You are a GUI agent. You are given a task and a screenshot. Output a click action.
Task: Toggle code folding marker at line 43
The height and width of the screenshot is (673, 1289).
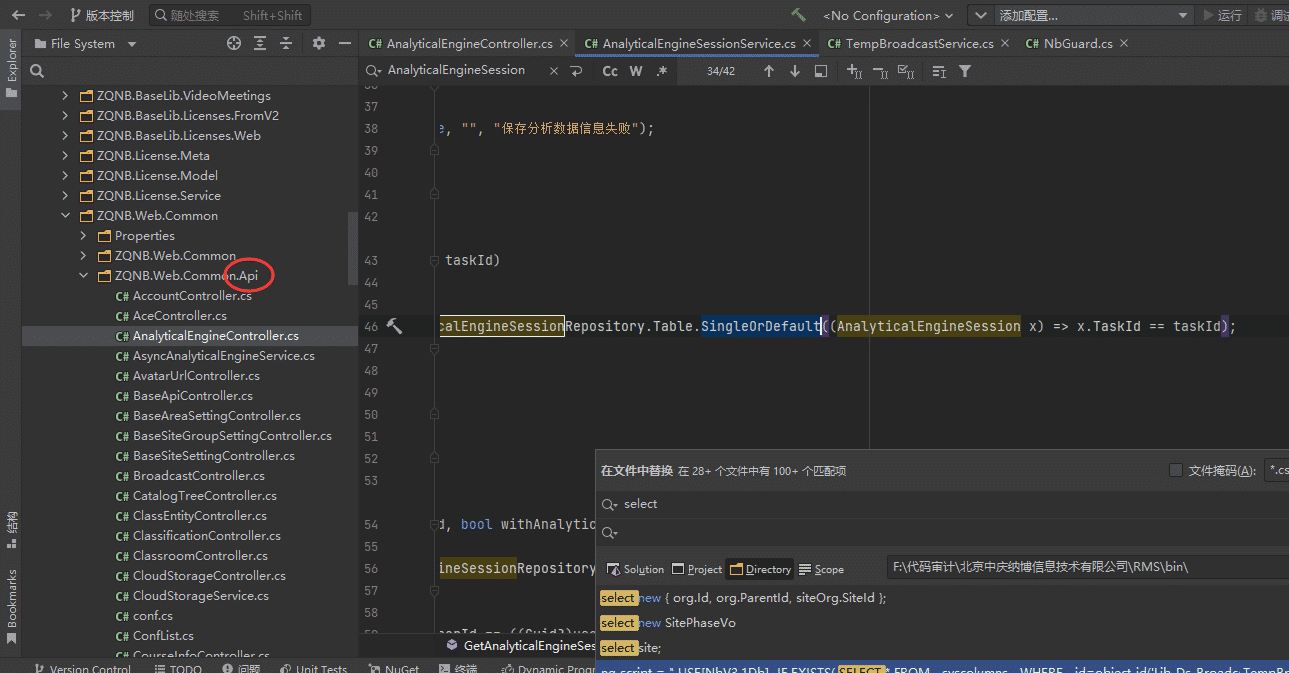point(434,260)
